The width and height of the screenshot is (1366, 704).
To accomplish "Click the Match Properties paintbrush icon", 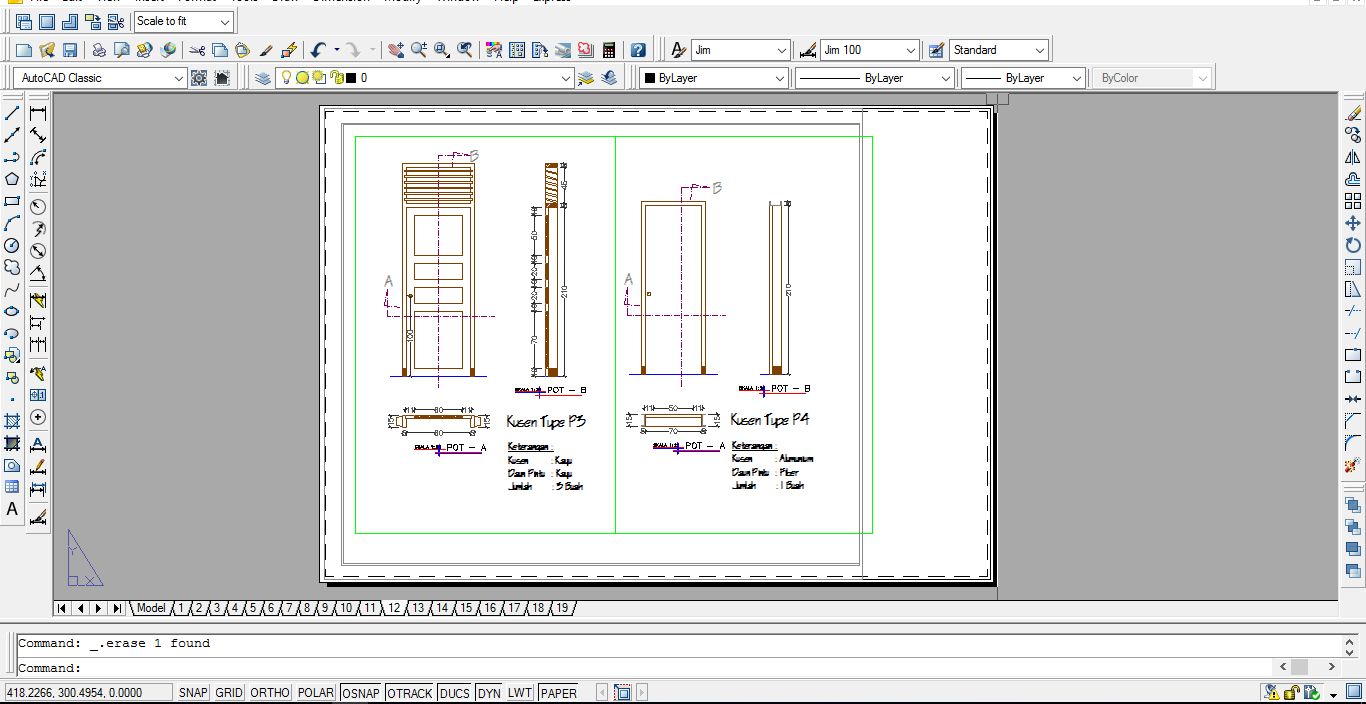I will pyautogui.click(x=266, y=50).
